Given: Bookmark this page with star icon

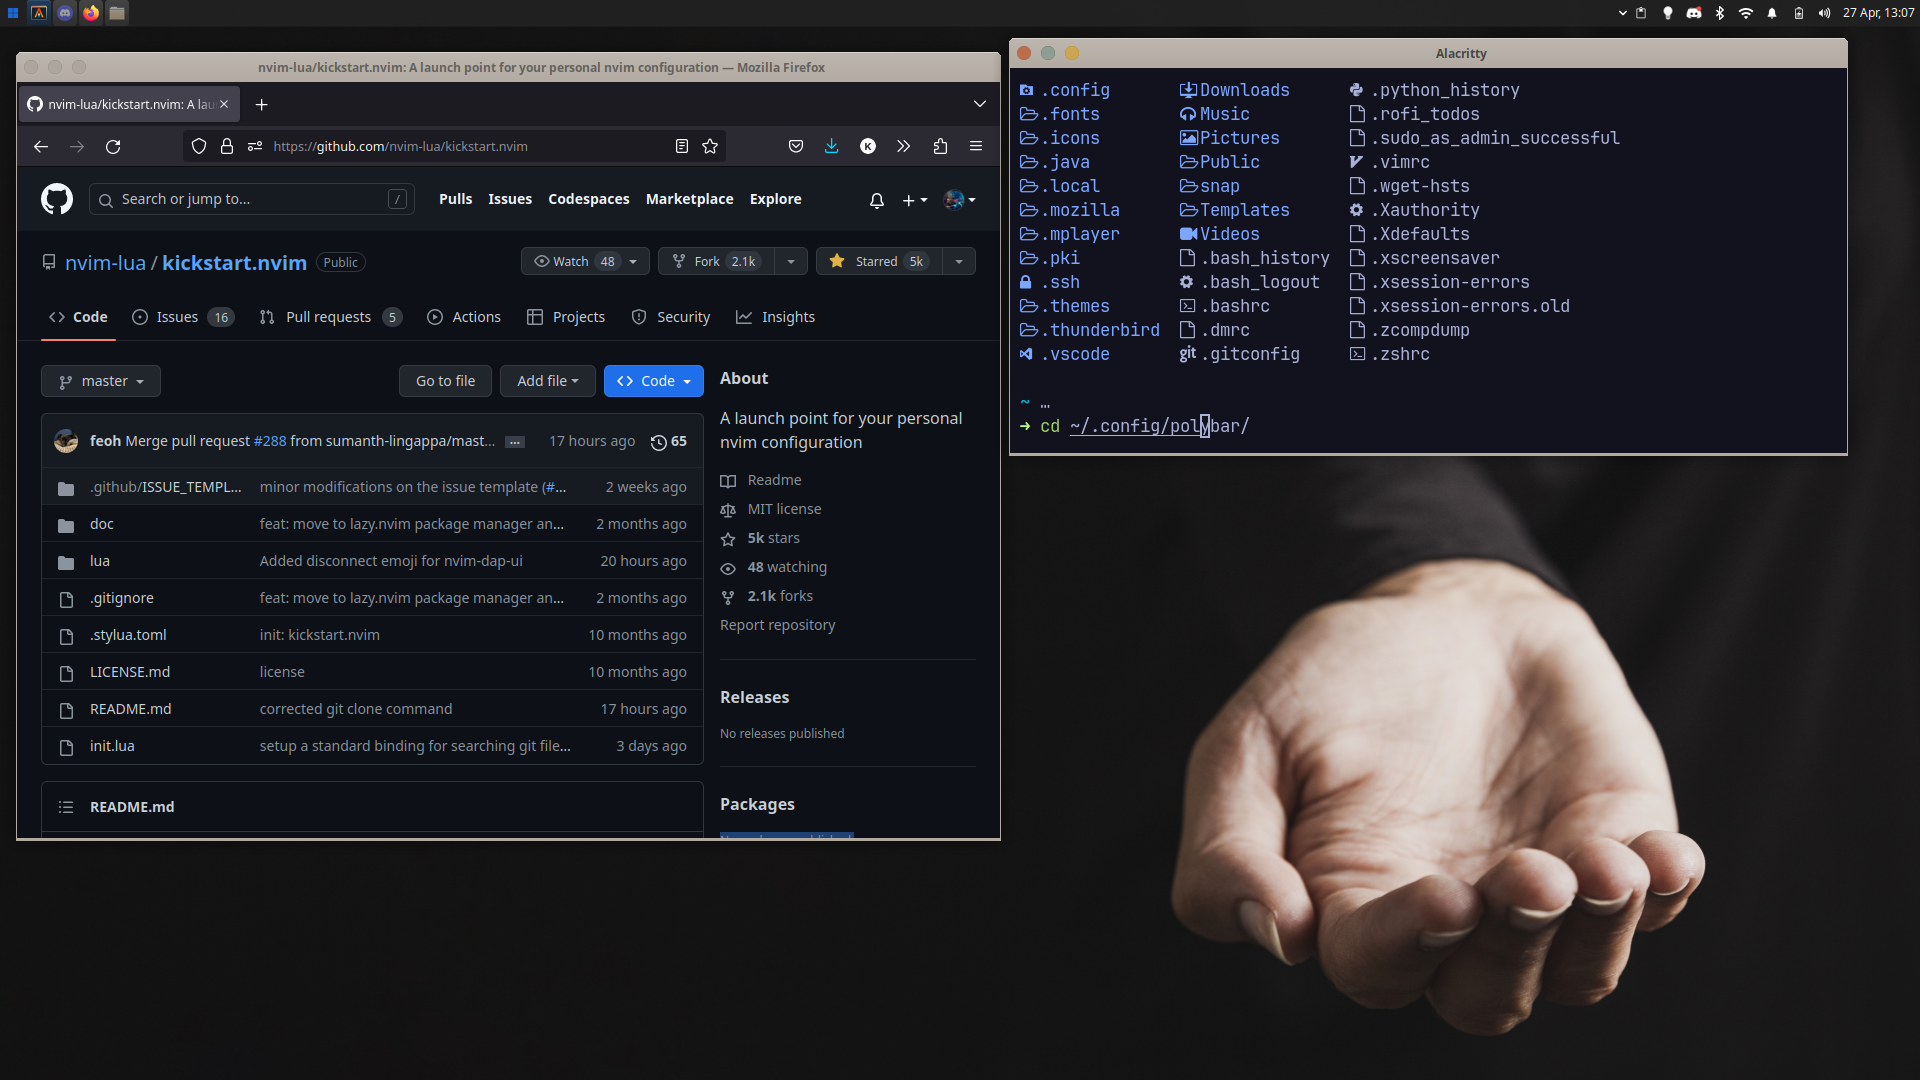Looking at the screenshot, I should [710, 146].
